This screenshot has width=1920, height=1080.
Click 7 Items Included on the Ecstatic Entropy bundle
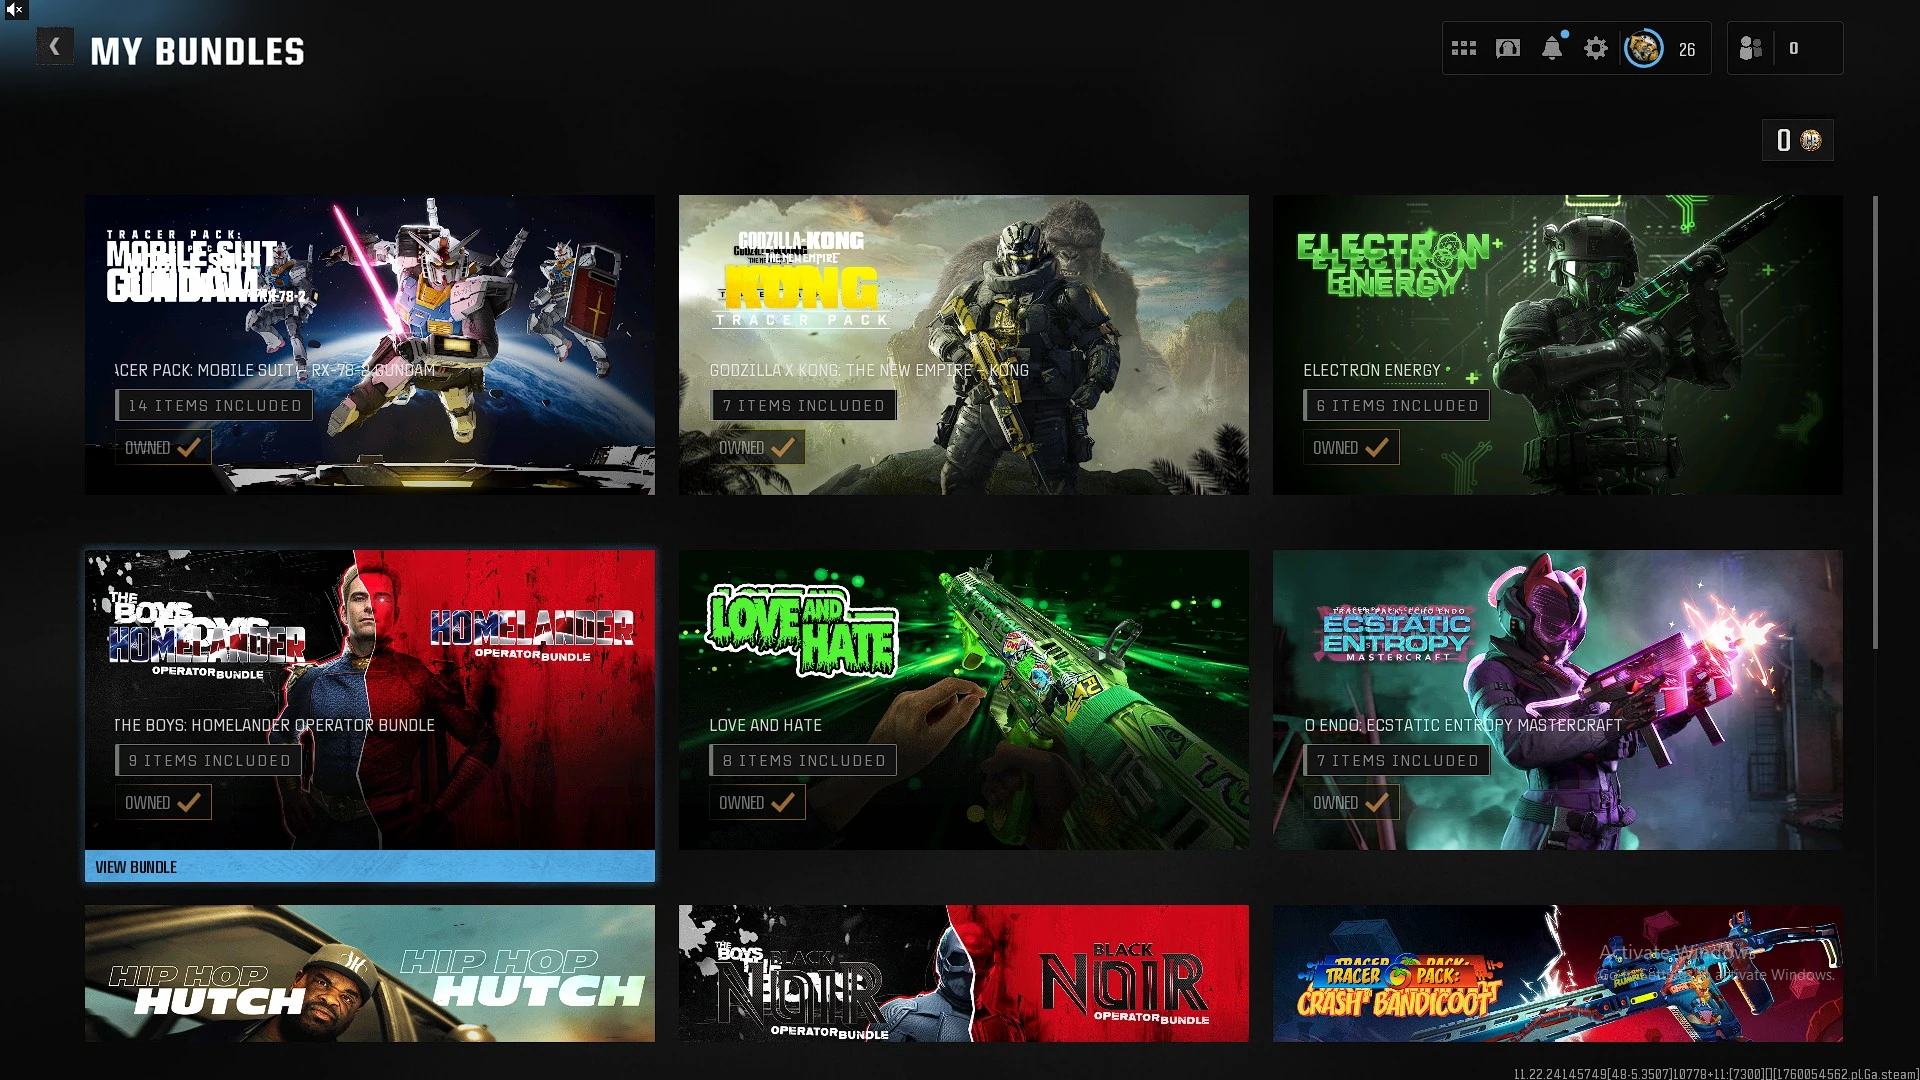point(1397,761)
